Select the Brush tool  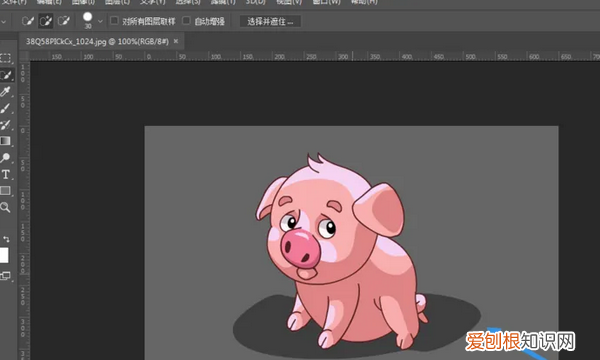tap(5, 108)
